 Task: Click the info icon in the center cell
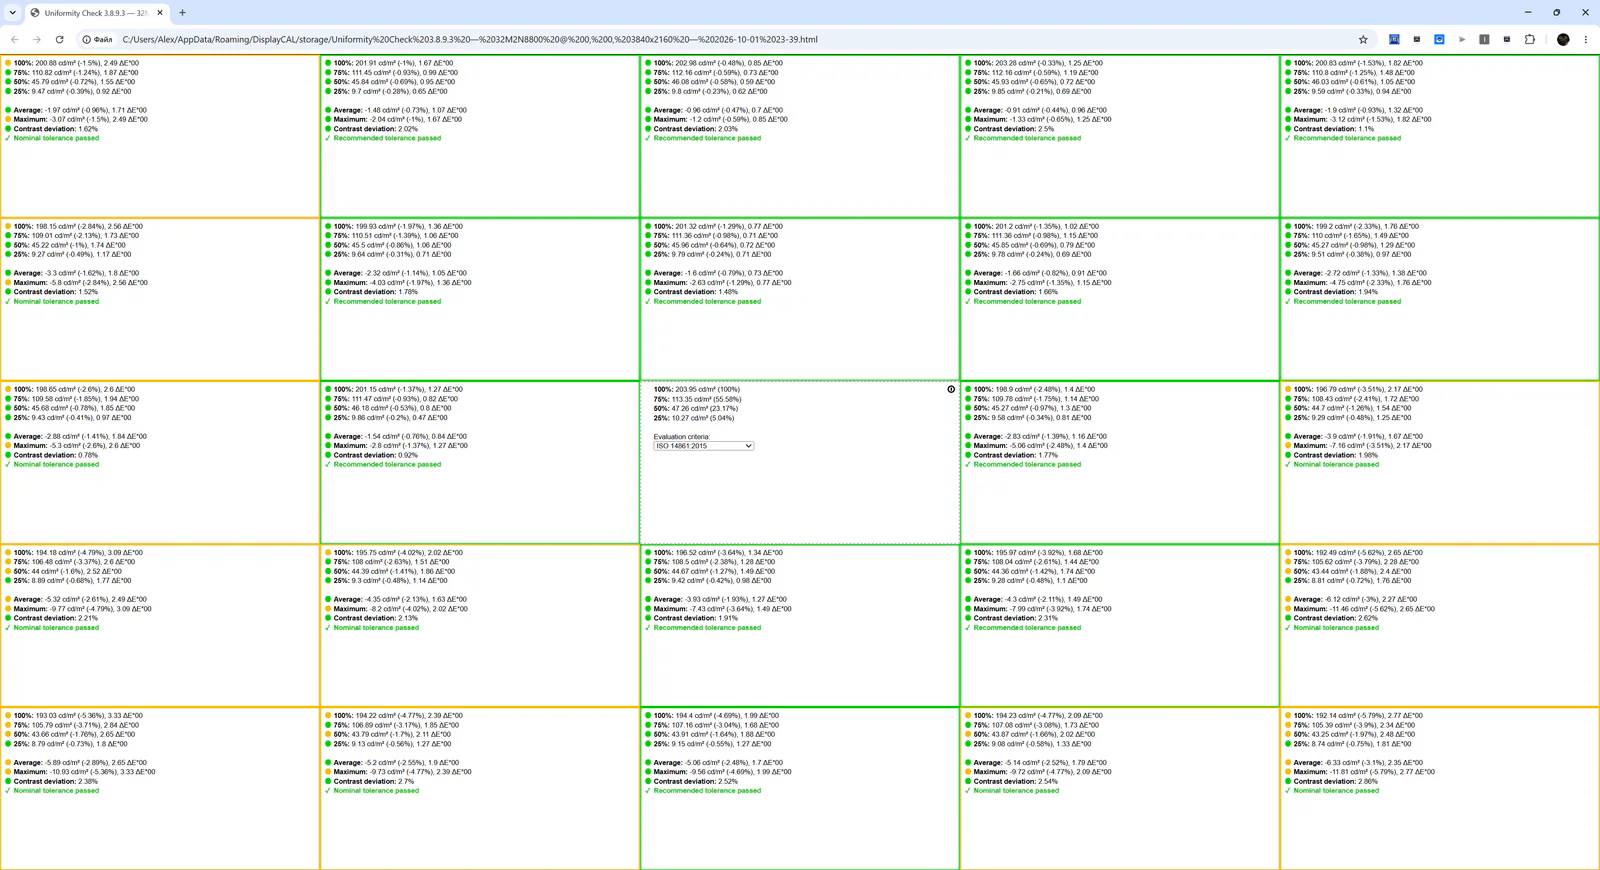coord(951,390)
